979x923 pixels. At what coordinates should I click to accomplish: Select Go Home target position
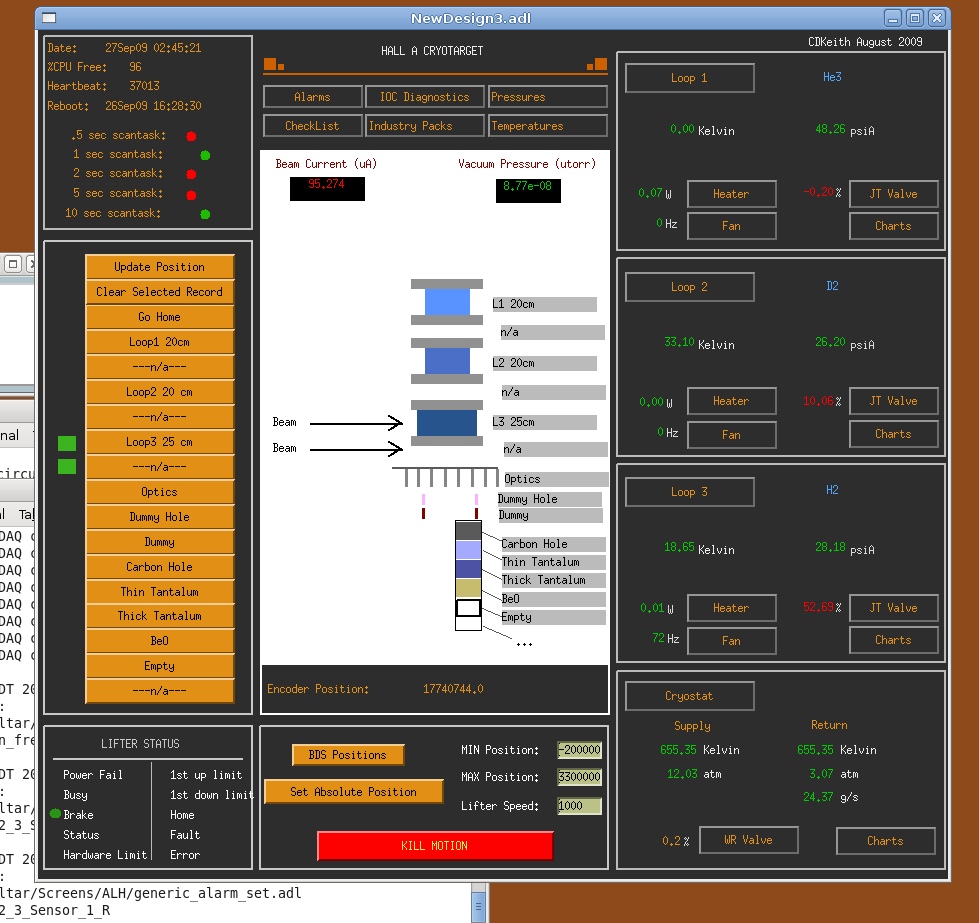tap(160, 317)
